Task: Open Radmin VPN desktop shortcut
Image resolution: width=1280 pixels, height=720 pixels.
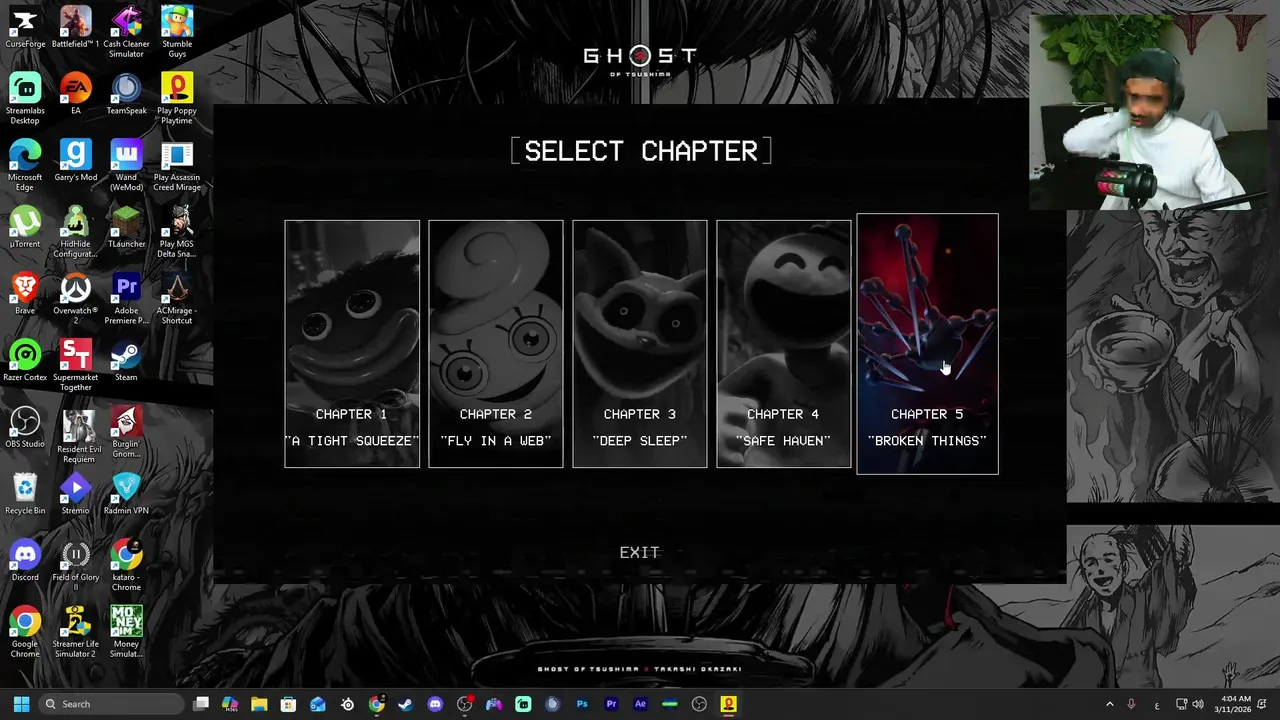Action: point(126,494)
